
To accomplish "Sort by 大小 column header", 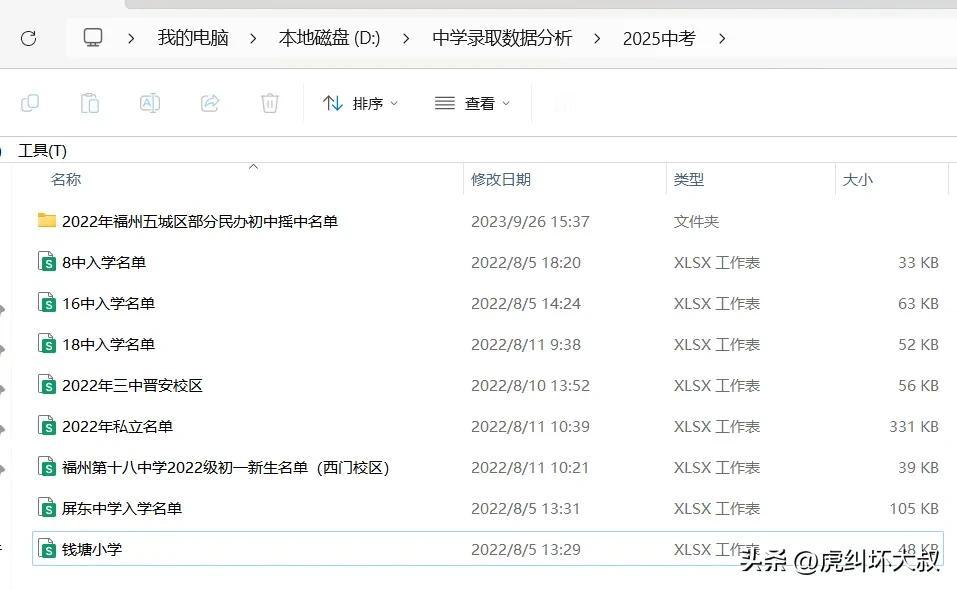I will click(858, 179).
